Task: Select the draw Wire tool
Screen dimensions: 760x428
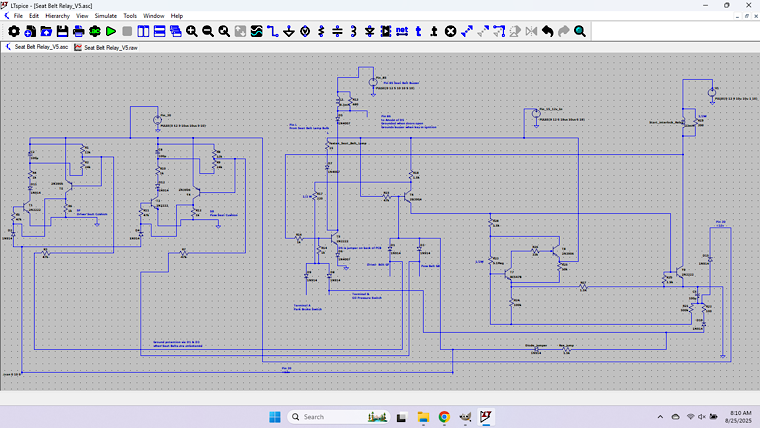Action: (x=272, y=32)
